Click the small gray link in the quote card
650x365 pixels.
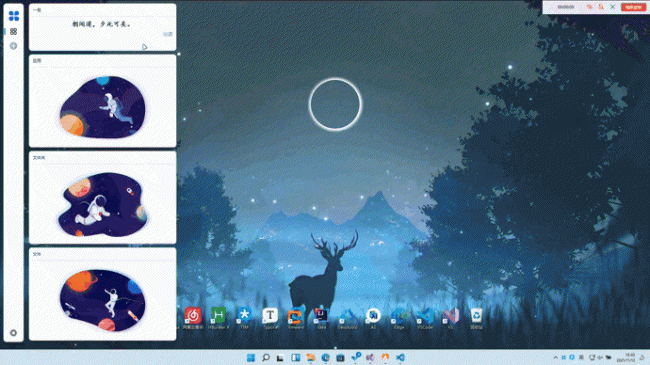(x=167, y=34)
